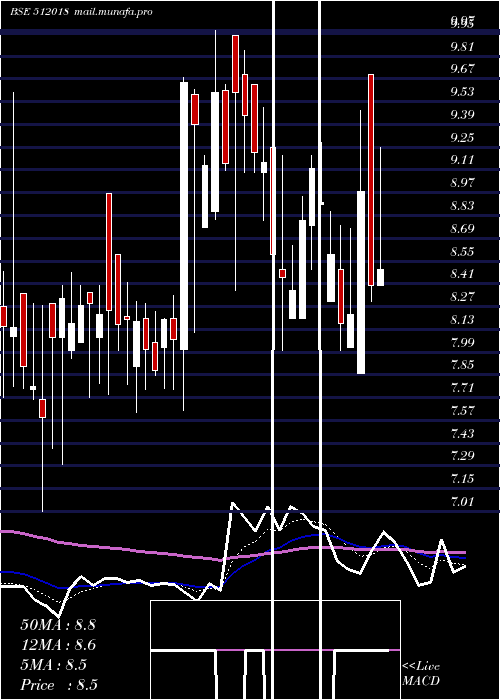Screen dimensions: 500x700
Task: Click the 50MA : 8.8 value
Action: 58,625
